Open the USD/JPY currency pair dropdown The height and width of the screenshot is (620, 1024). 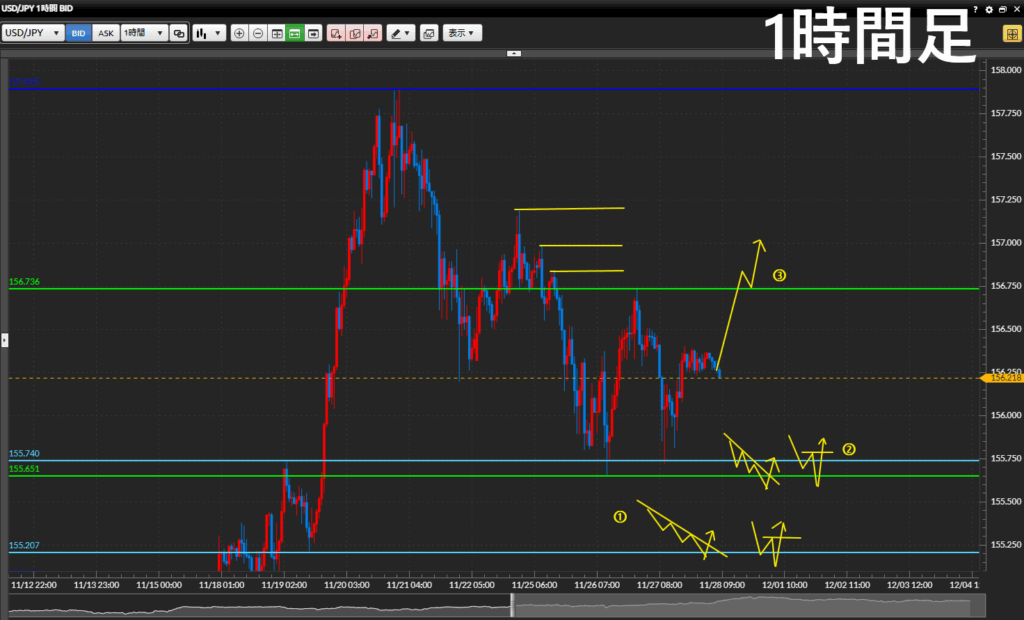33,33
